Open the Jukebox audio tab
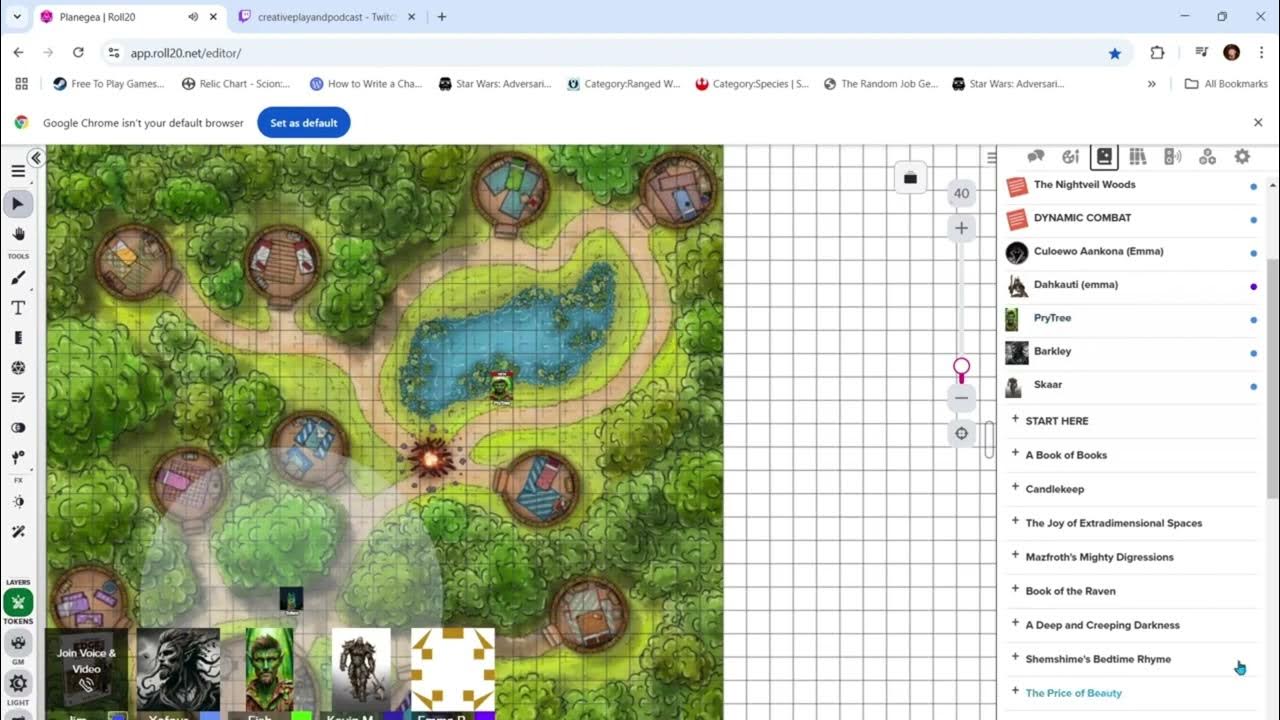The image size is (1280, 720). (x=1173, y=157)
